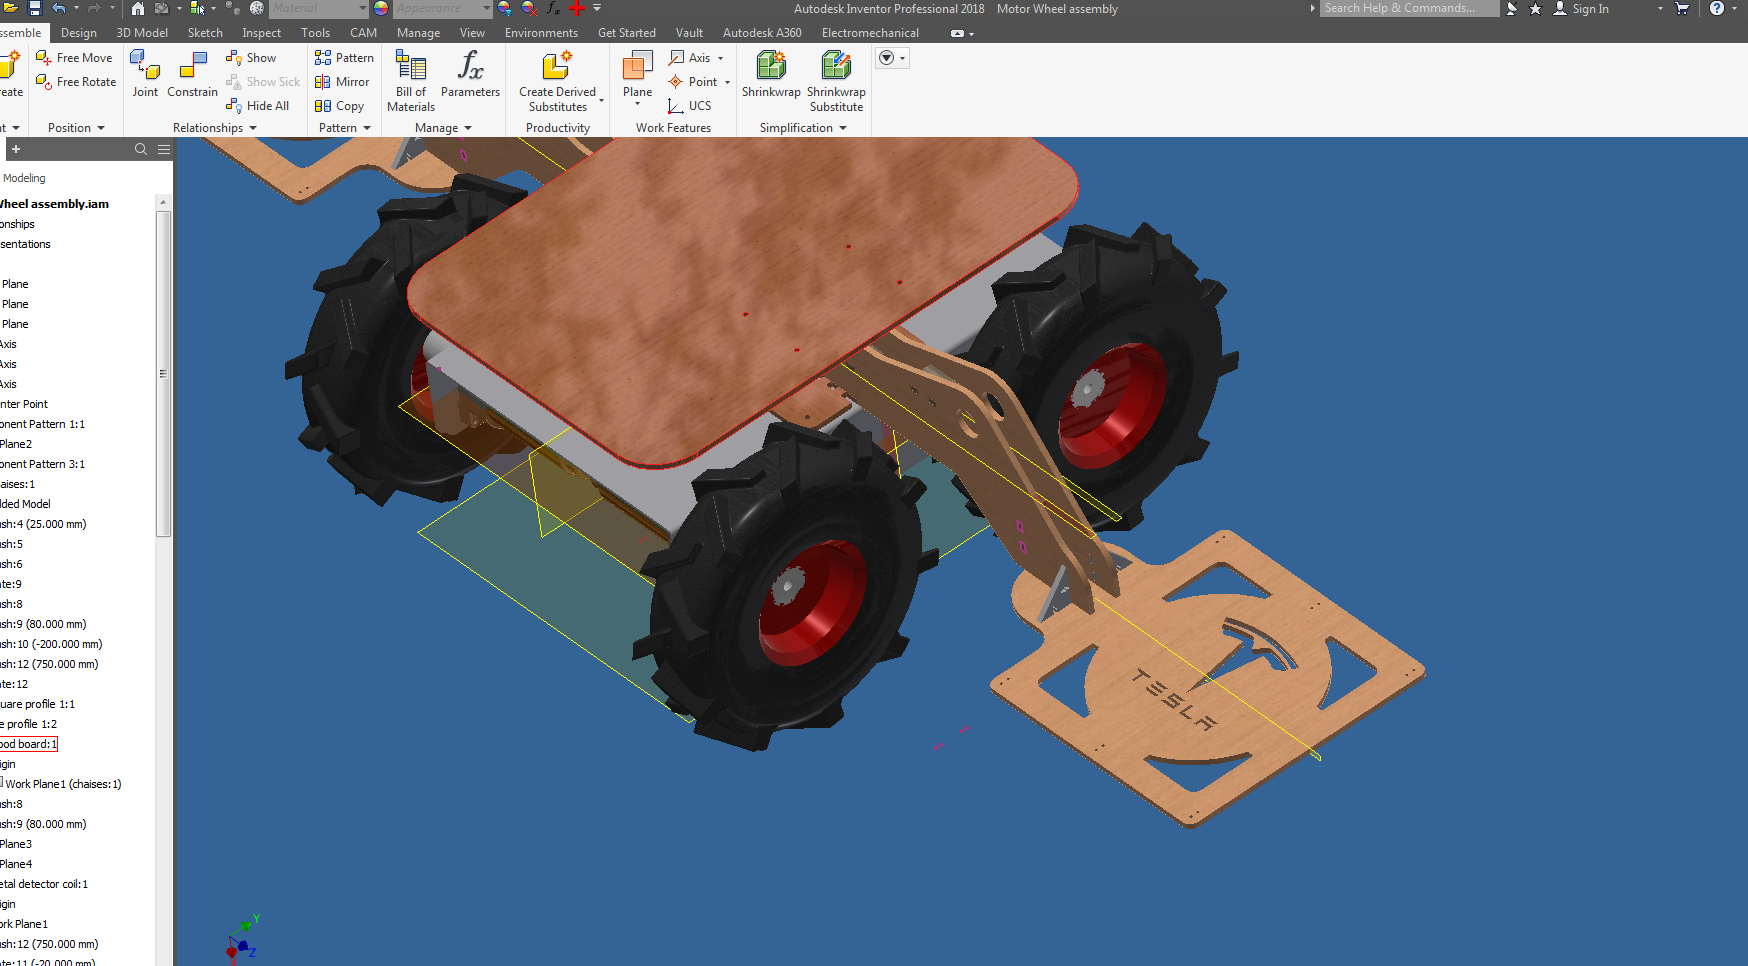This screenshot has width=1748, height=966.
Task: Add a browser tab with the plus button
Action: [16, 149]
